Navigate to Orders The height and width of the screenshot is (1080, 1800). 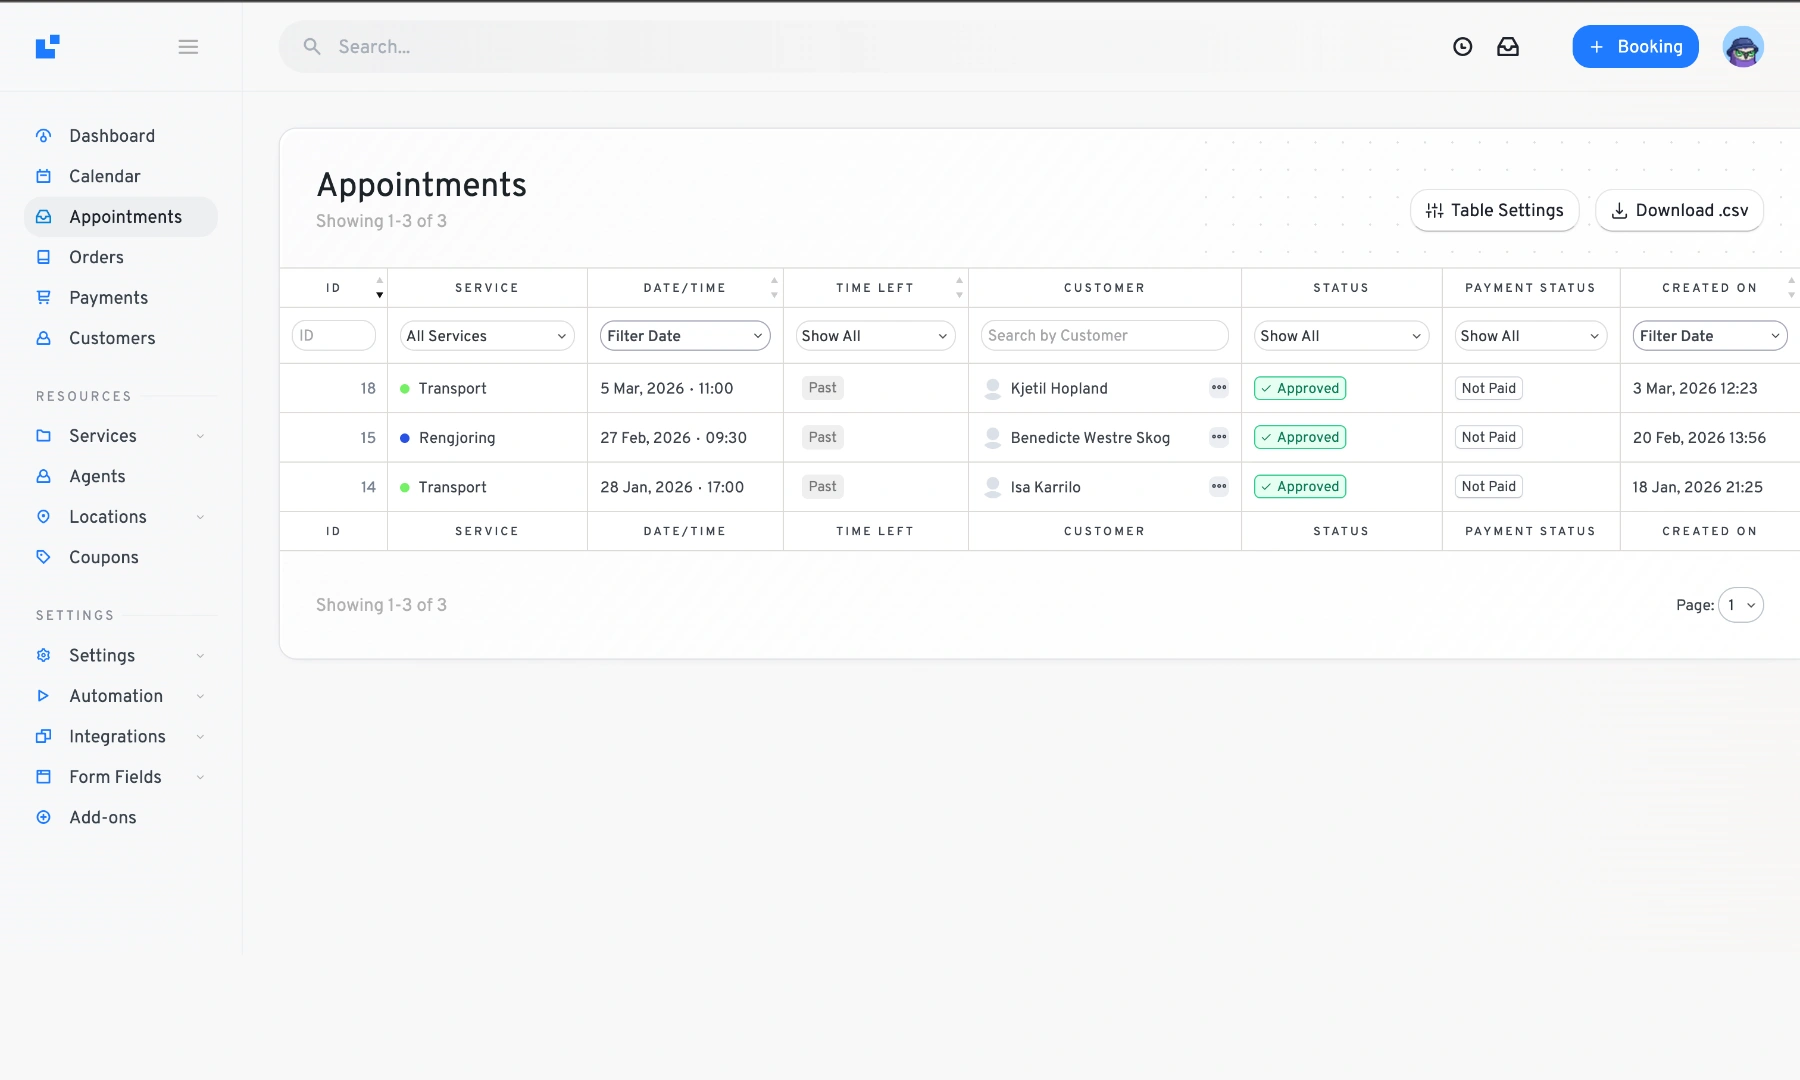tap(96, 257)
